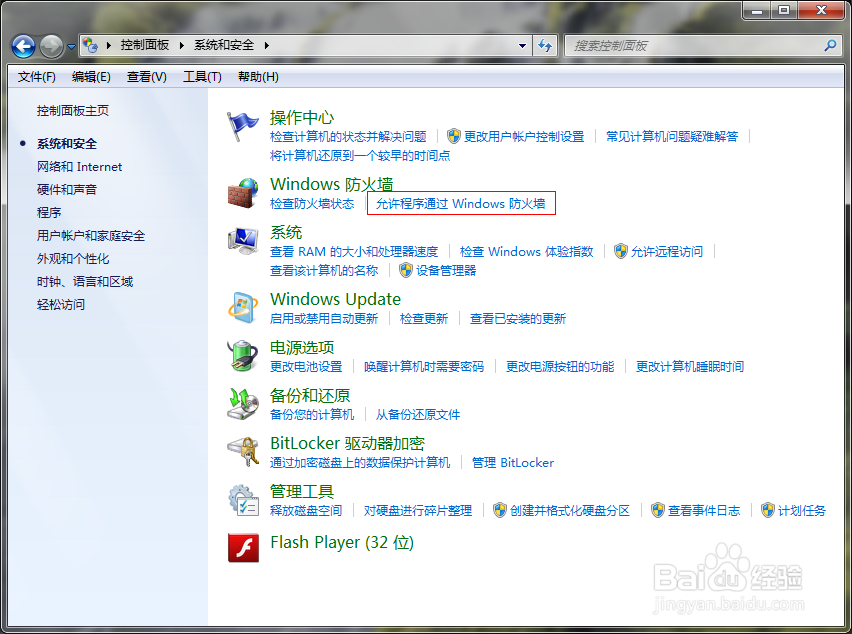This screenshot has height=634, width=852.
Task: Open 检查更新 link
Action: [x=424, y=318]
